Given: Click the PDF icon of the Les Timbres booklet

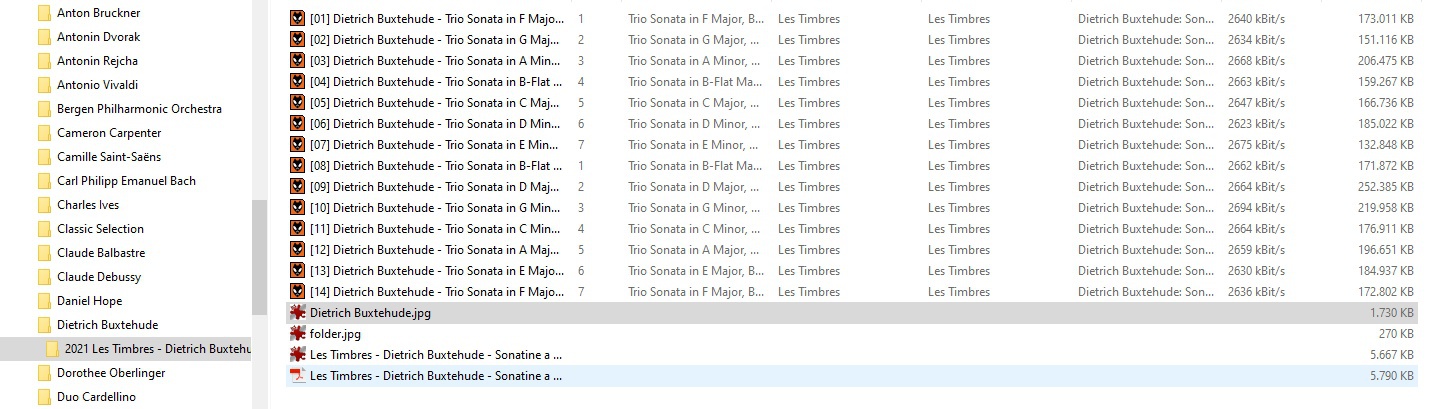Looking at the screenshot, I should pos(297,376).
